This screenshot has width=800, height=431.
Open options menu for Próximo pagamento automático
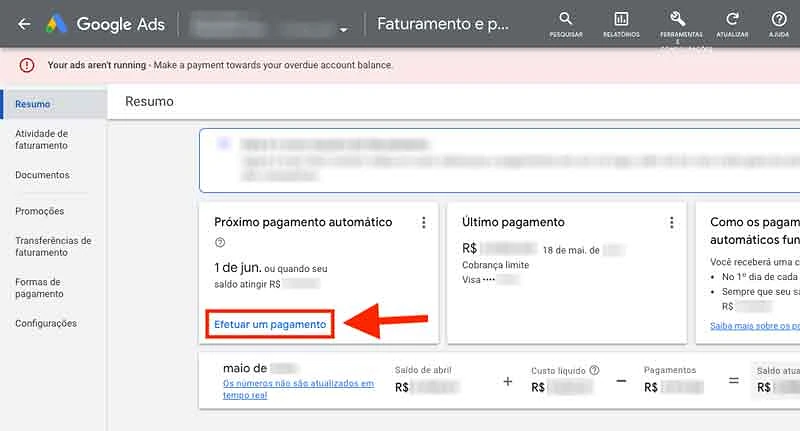coord(423,222)
